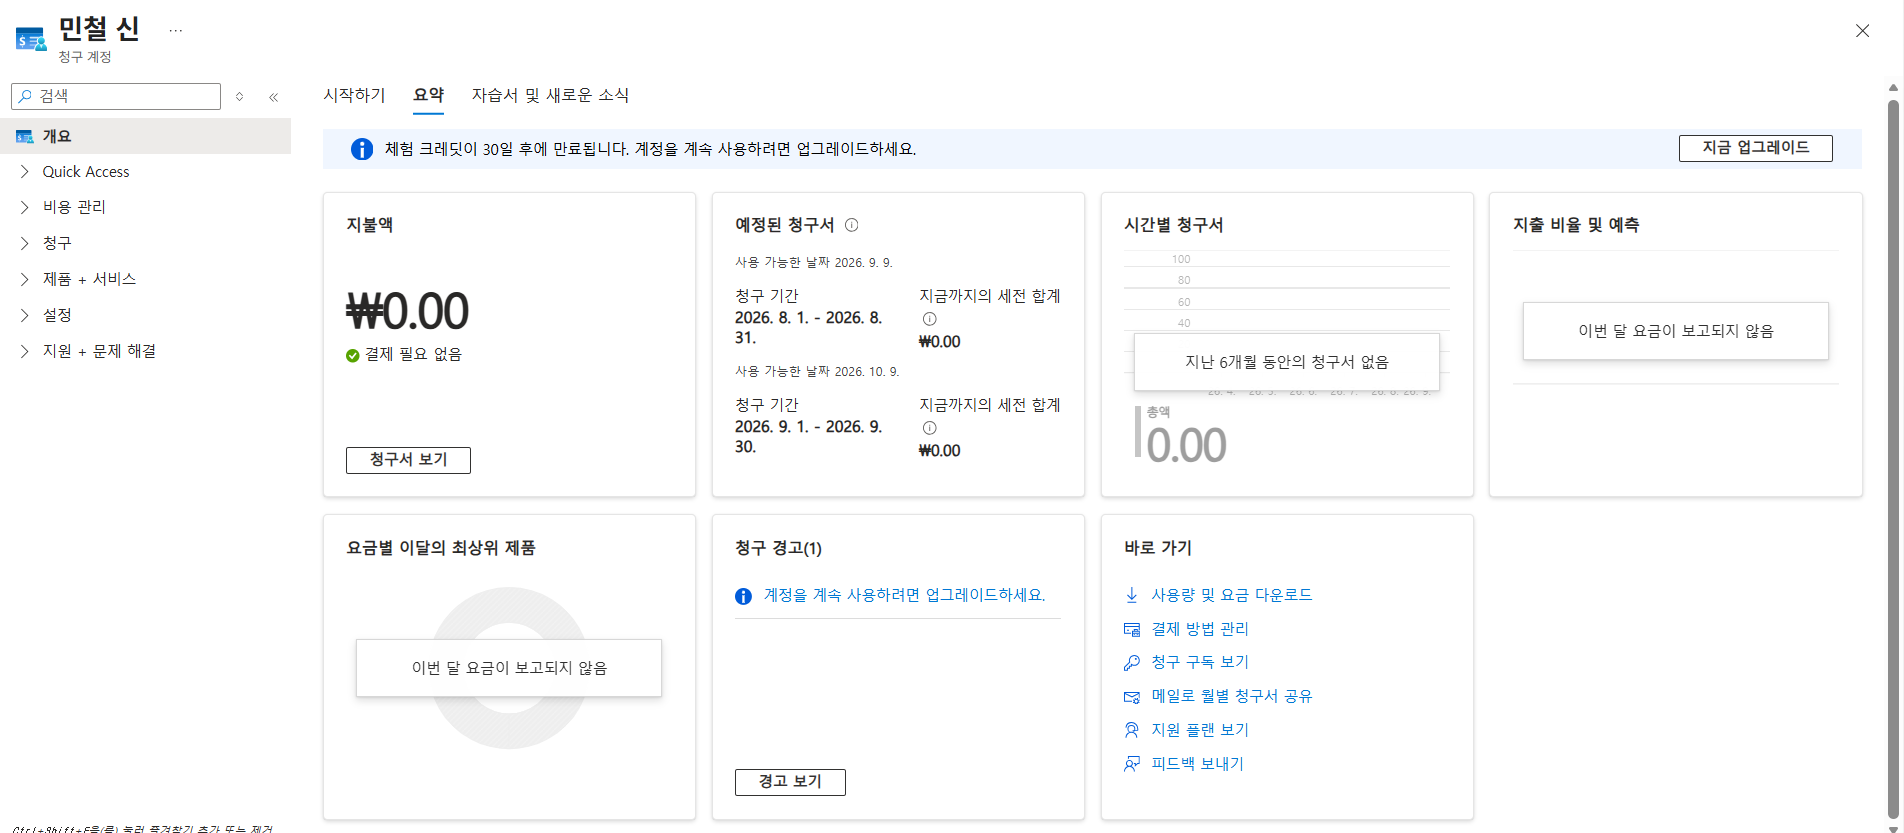Click the blue info icon in the trial credit banner
This screenshot has height=833, width=1904.
click(x=362, y=149)
